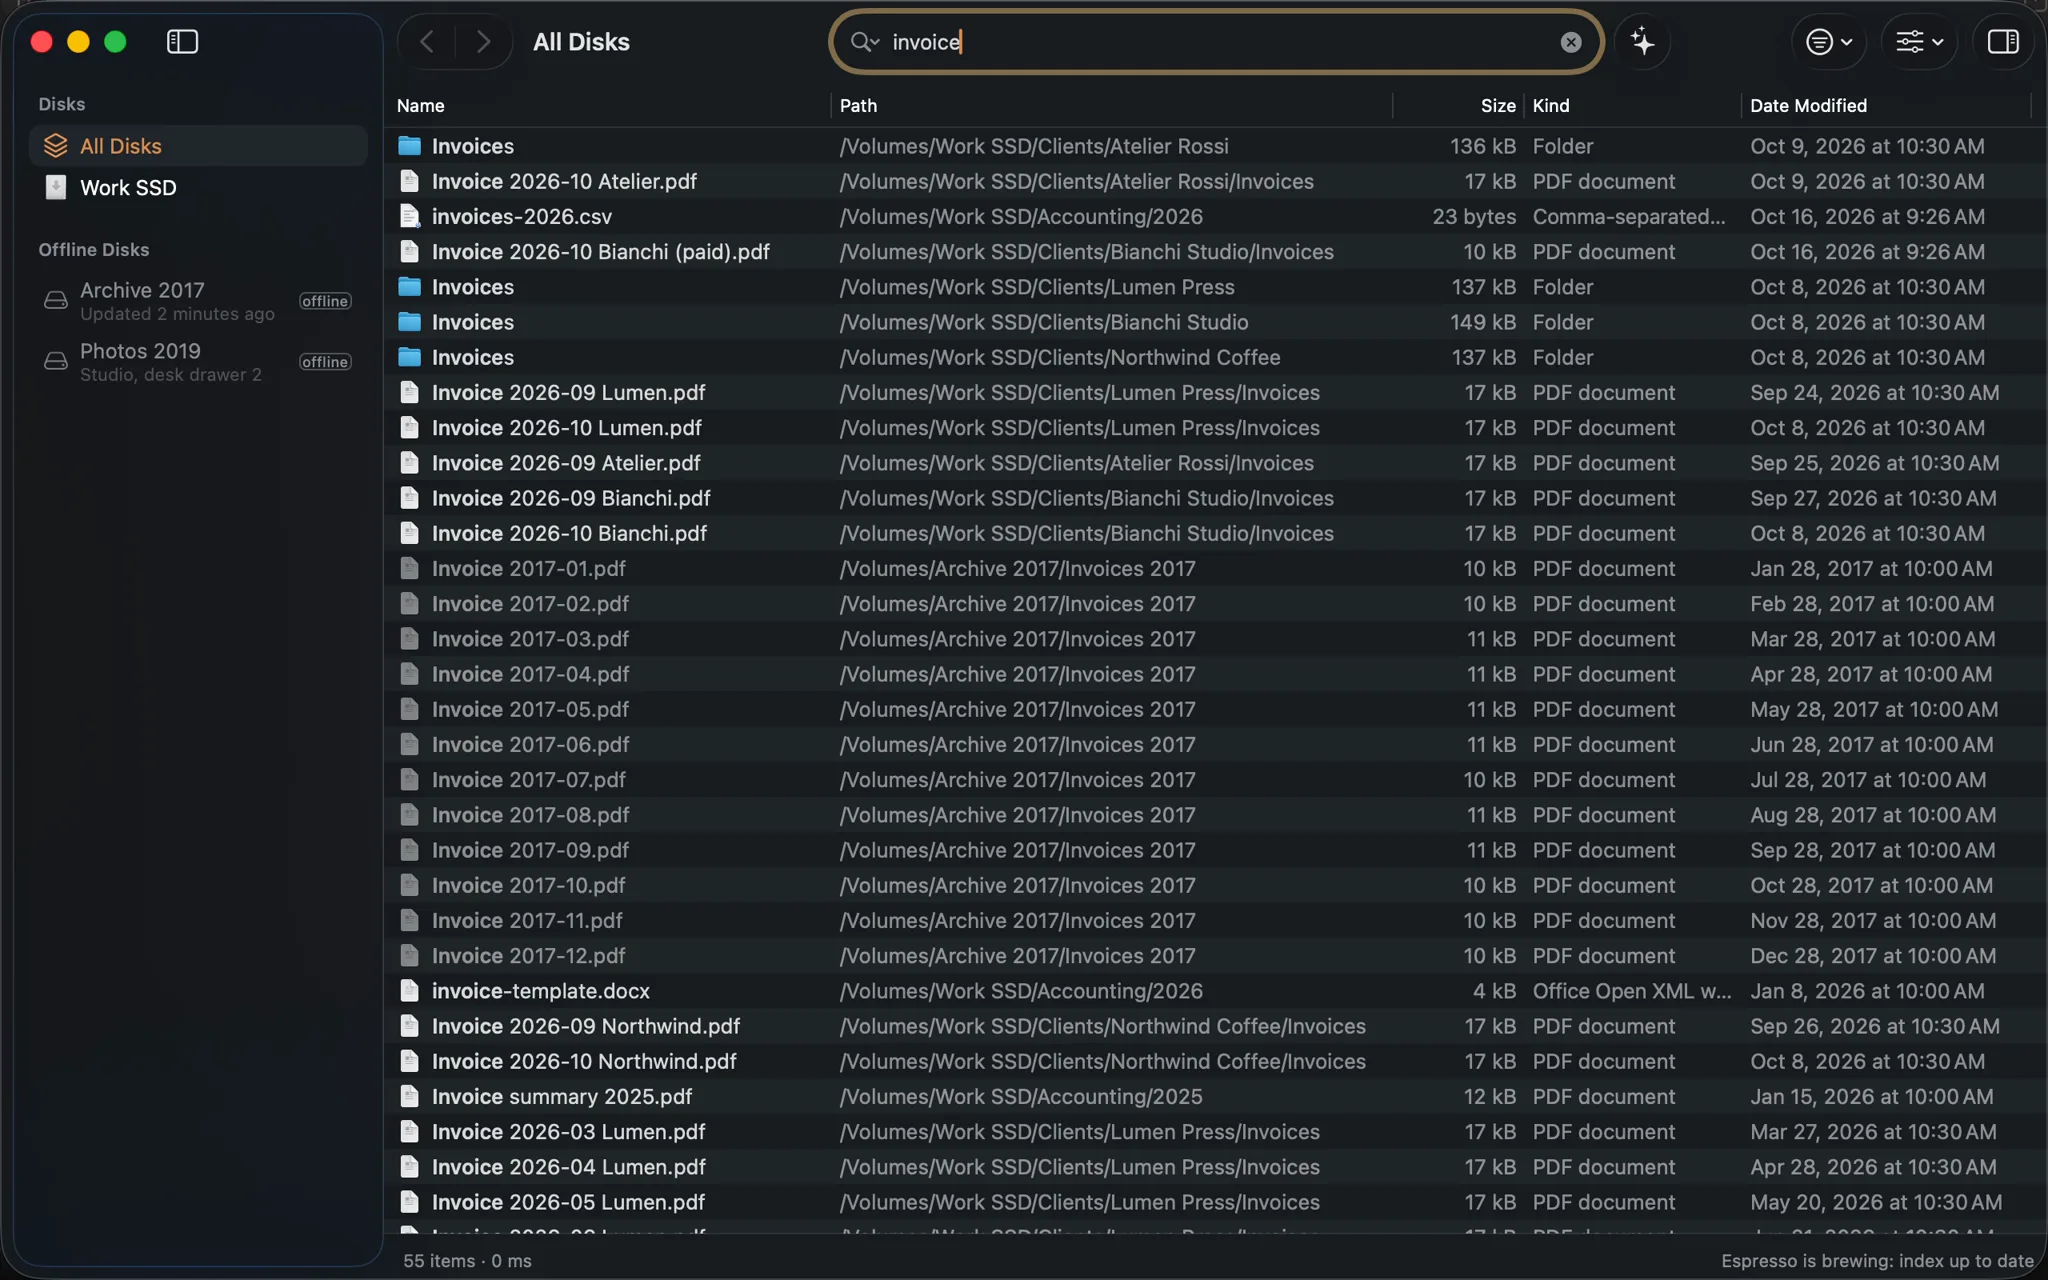Click the 55 items status text

439,1261
